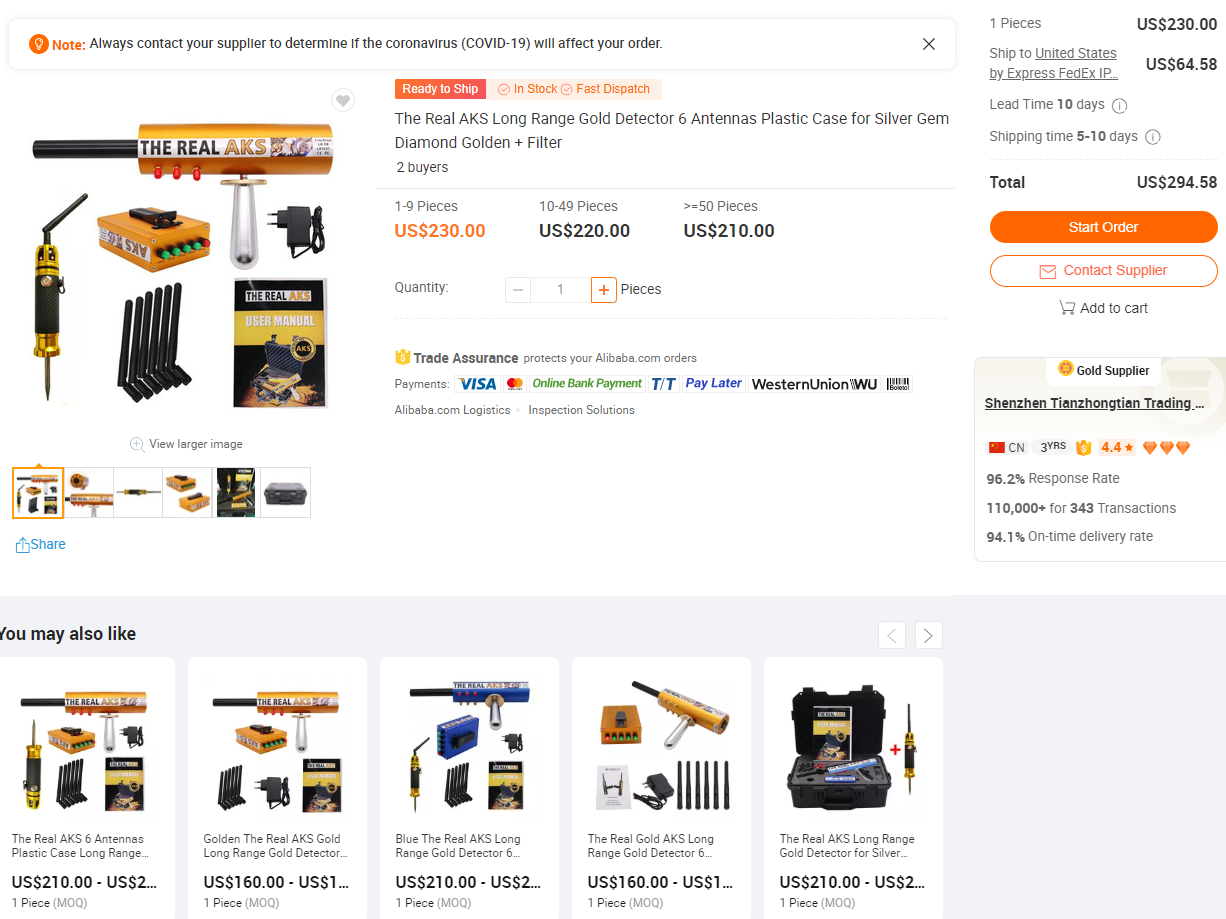The width and height of the screenshot is (1226, 919).
Task: Dismiss the COVID-19 note banner
Action: pyautogui.click(x=929, y=44)
